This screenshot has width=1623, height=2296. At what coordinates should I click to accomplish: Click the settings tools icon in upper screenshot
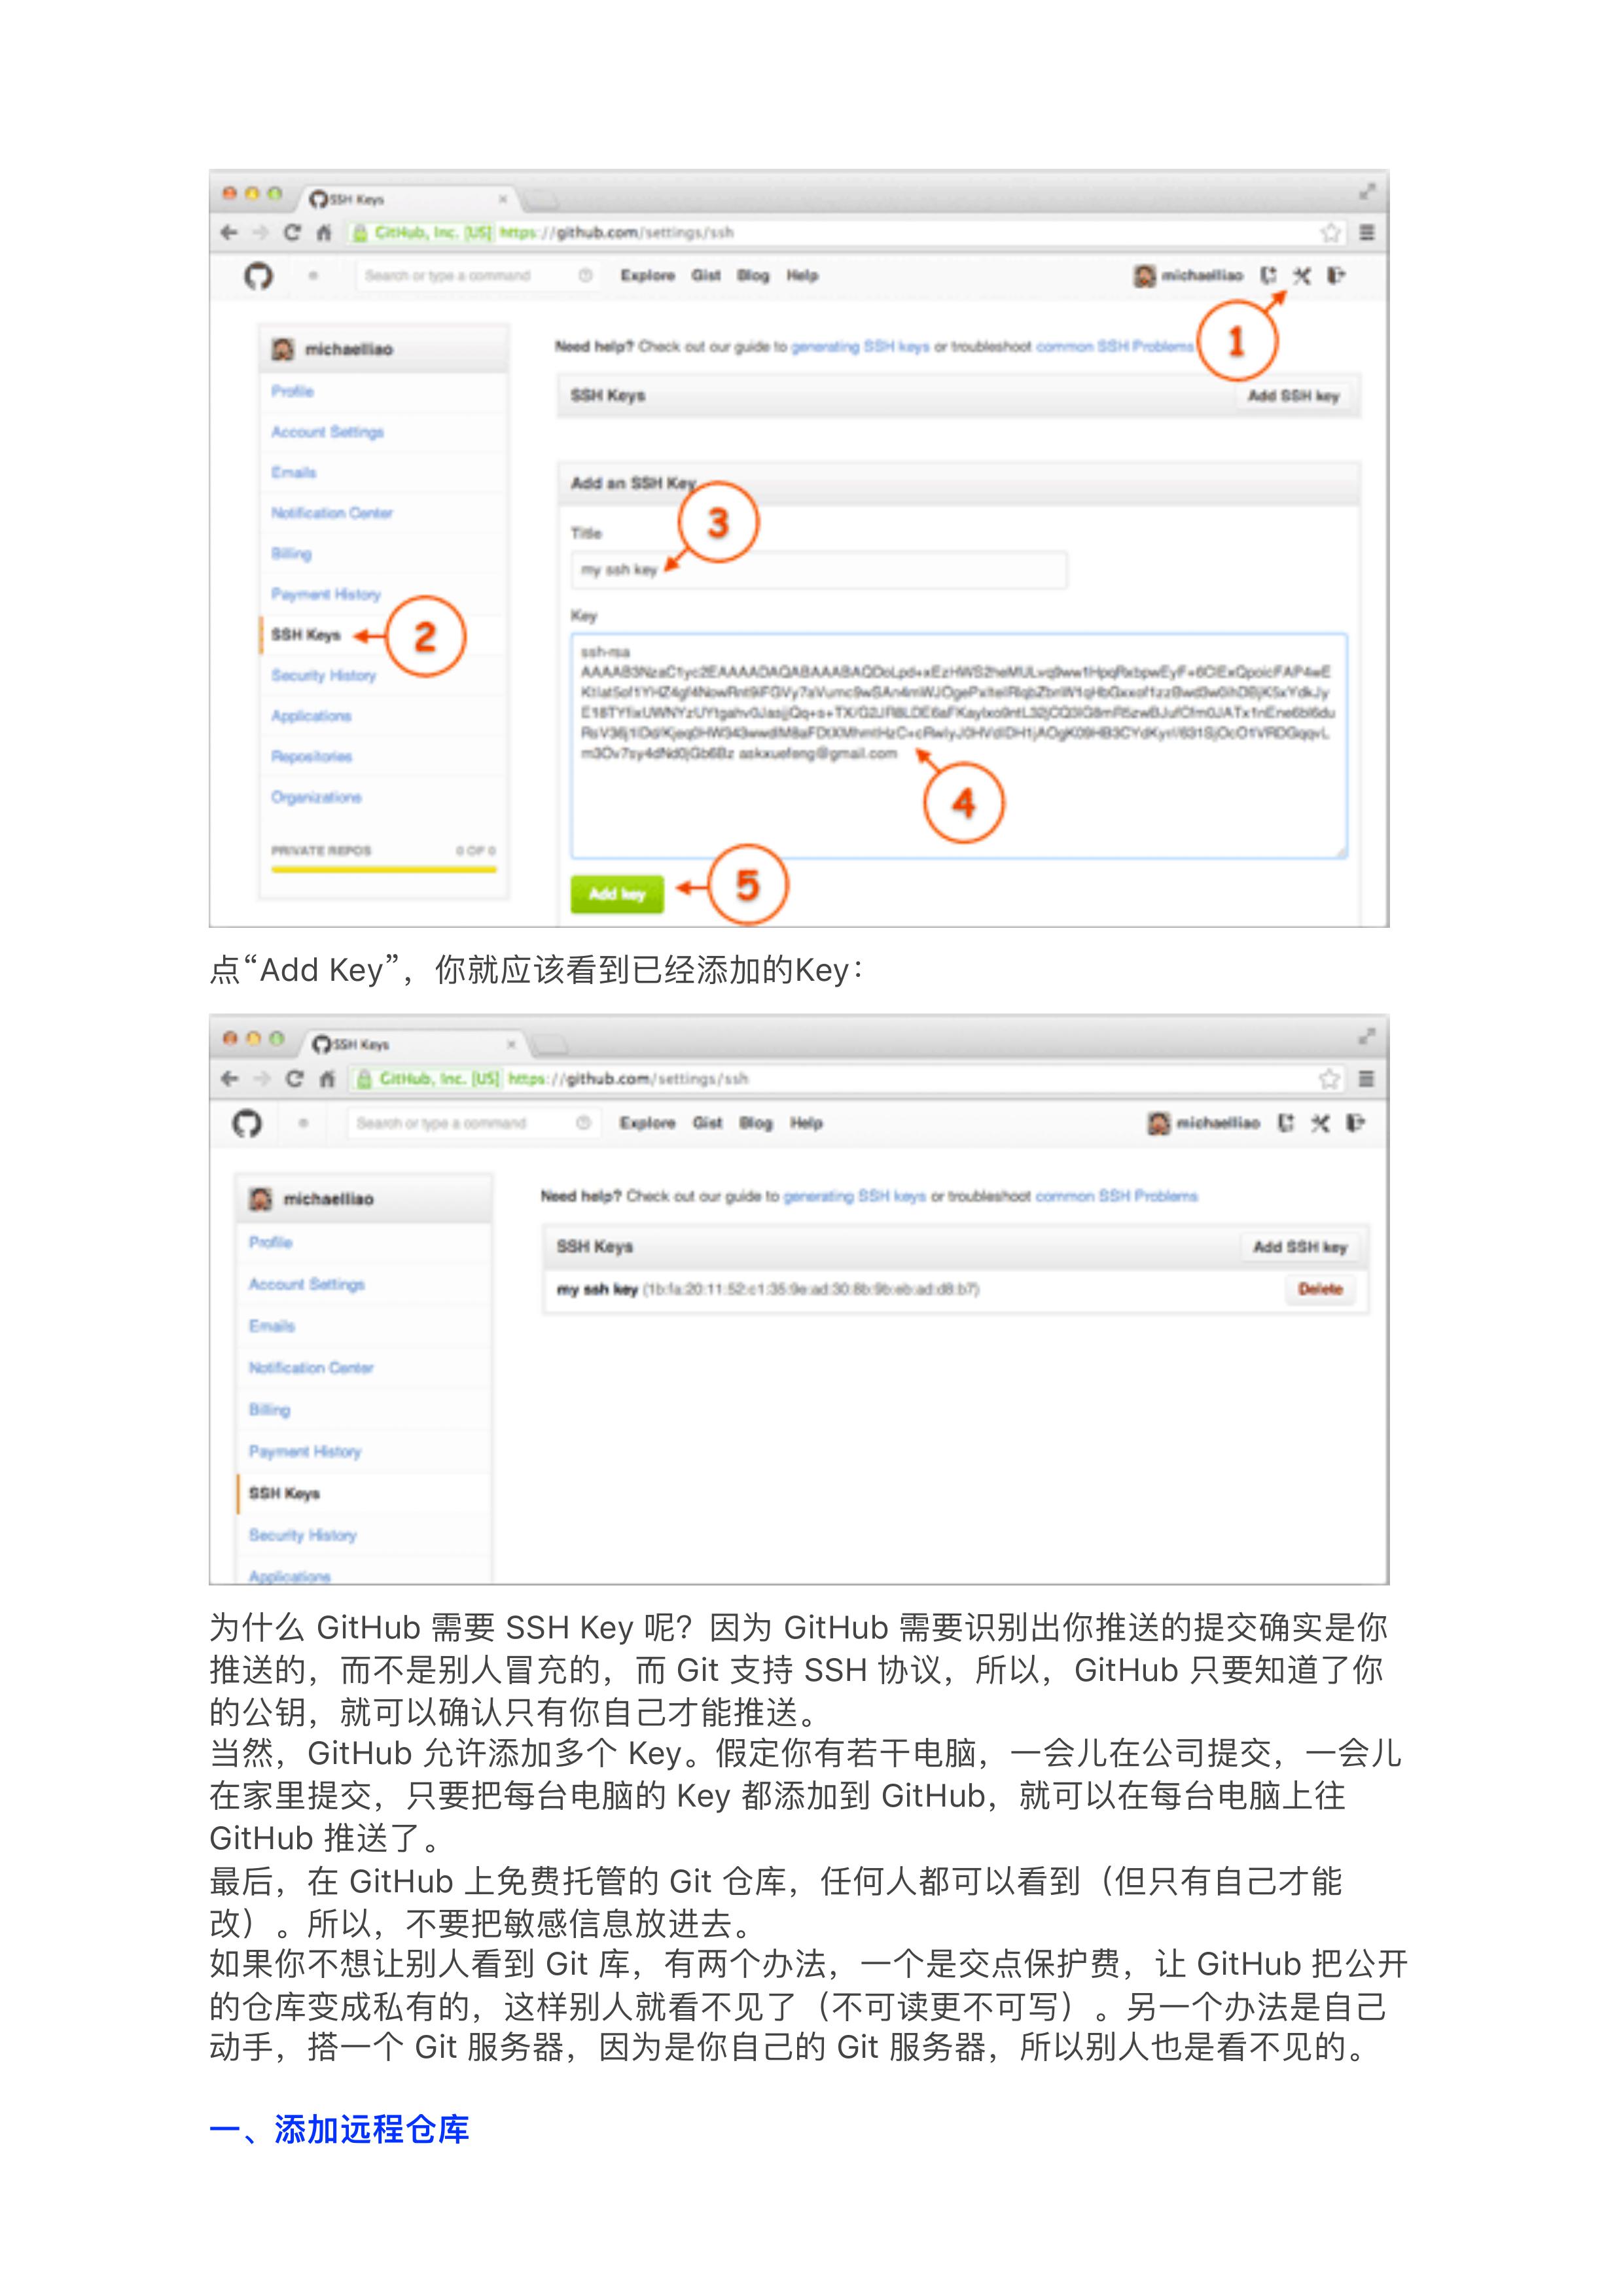click(1301, 275)
